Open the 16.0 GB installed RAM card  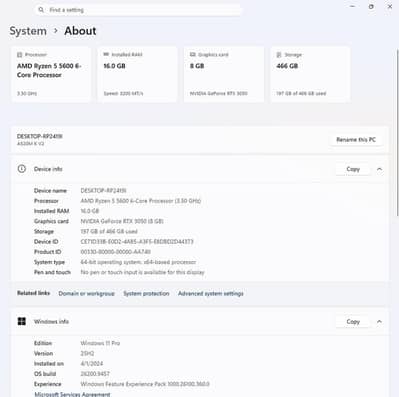coord(137,74)
